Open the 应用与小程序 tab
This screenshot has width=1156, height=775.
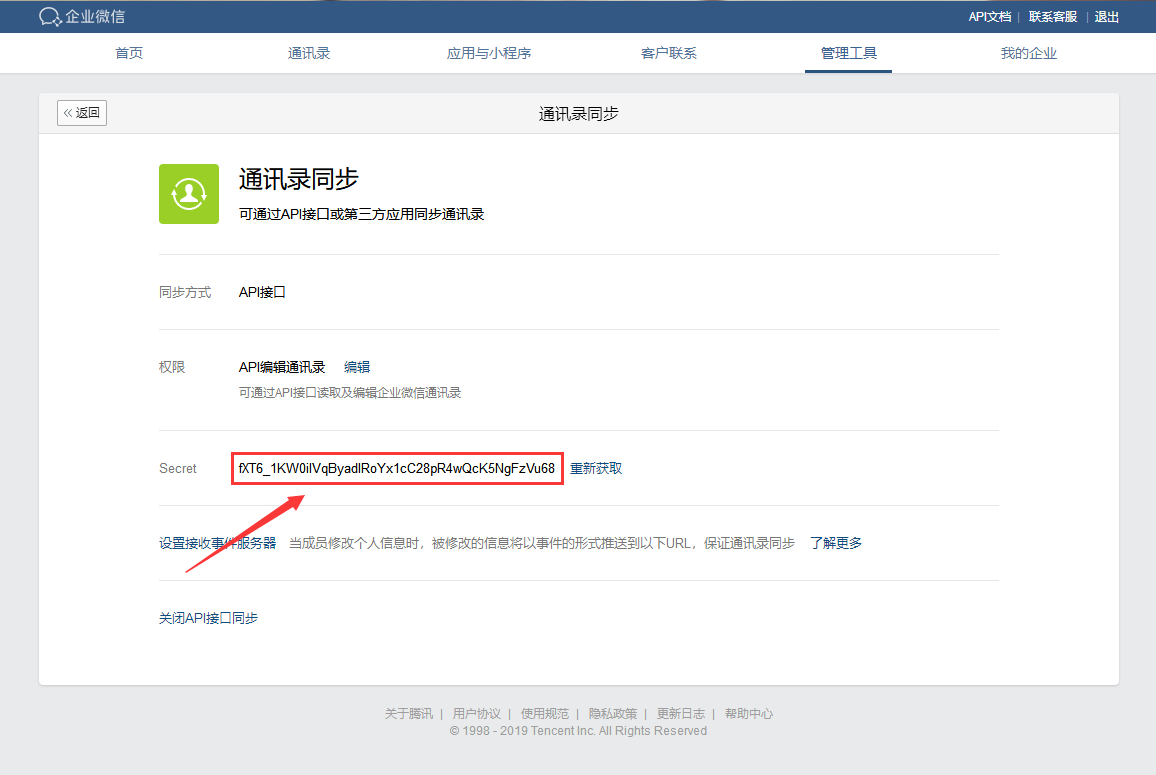488,53
